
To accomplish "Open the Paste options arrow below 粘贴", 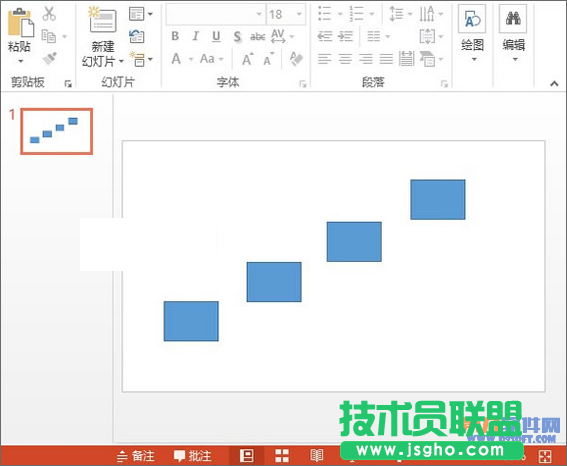I will pyautogui.click(x=21, y=61).
